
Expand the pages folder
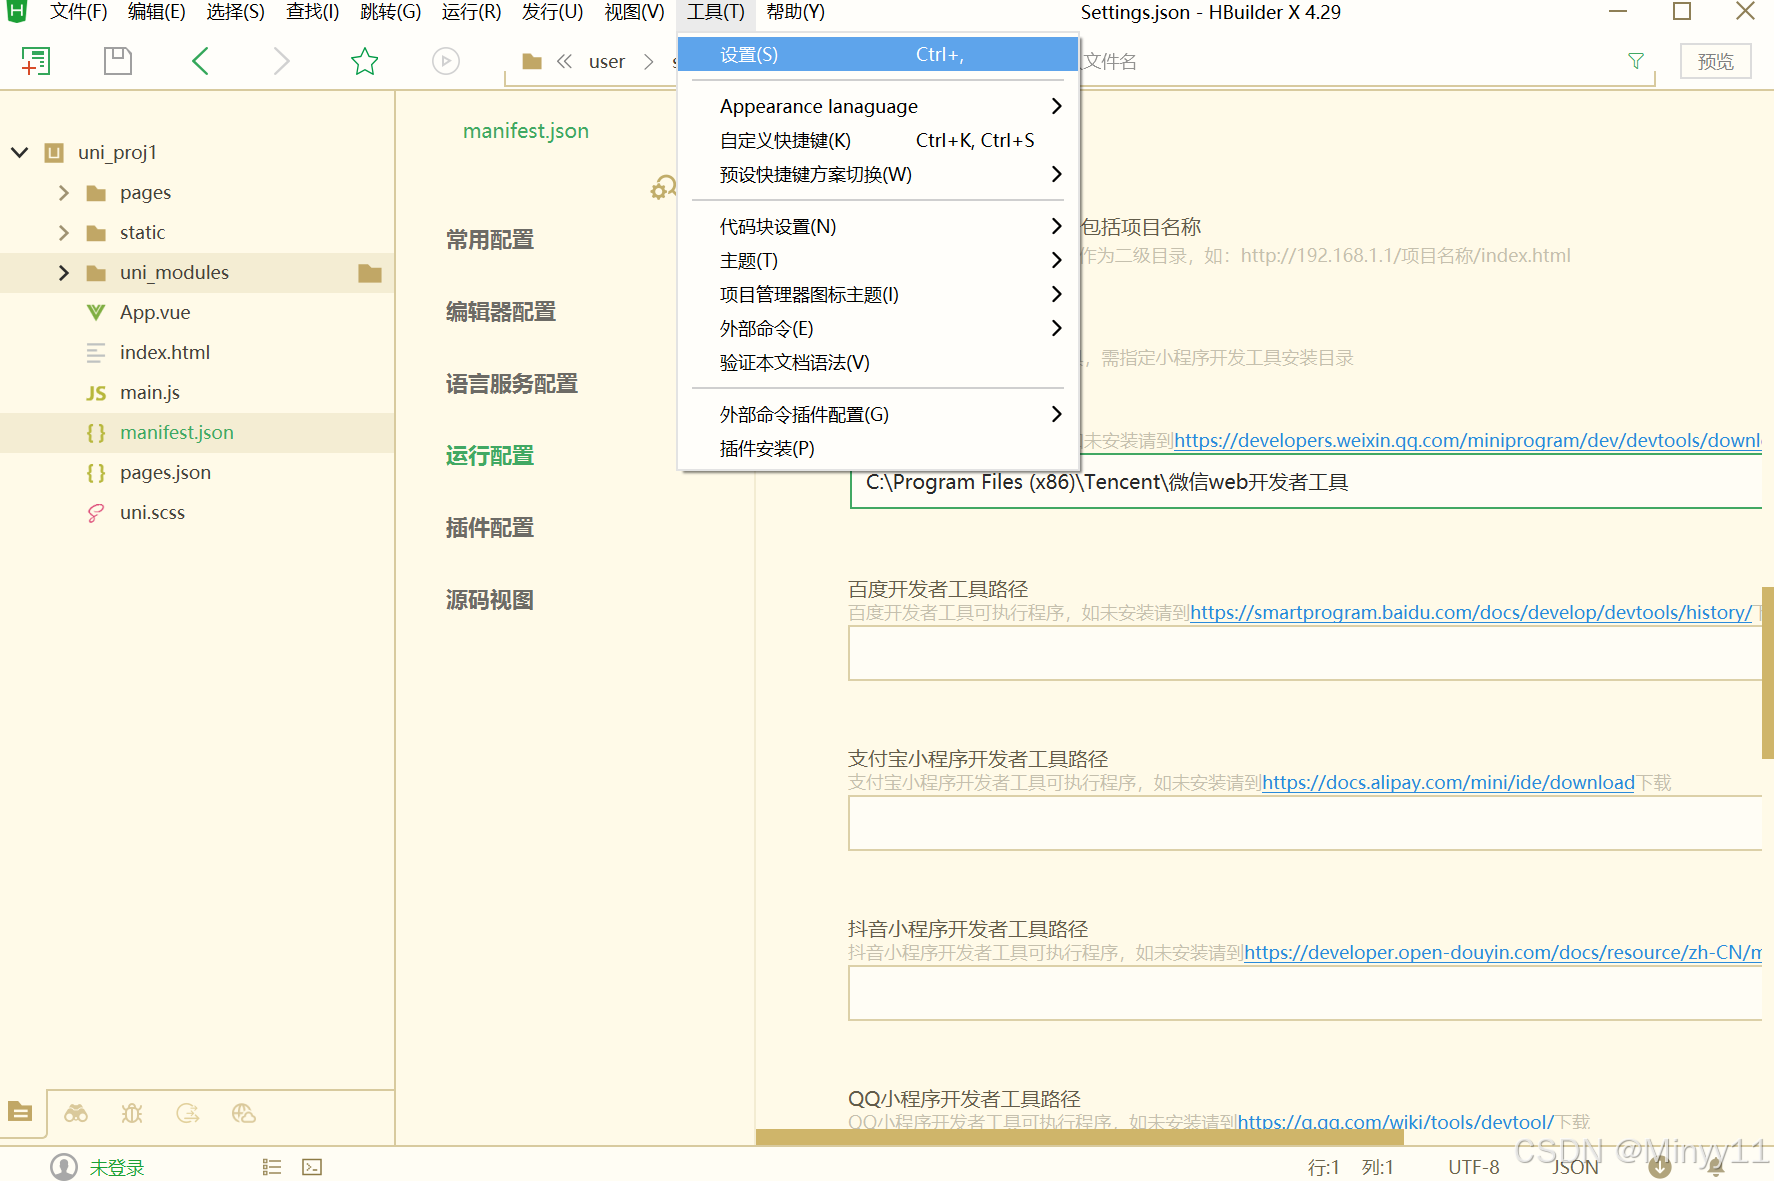[x=64, y=193]
